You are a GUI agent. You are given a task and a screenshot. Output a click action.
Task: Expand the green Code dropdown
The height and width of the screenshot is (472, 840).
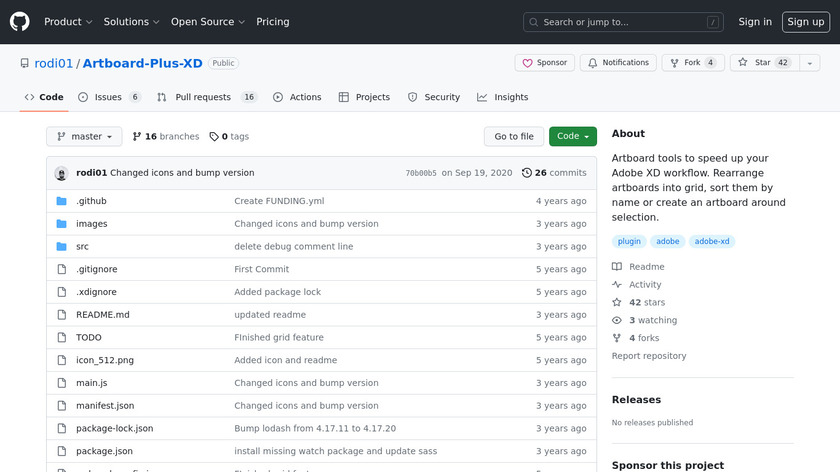(573, 136)
